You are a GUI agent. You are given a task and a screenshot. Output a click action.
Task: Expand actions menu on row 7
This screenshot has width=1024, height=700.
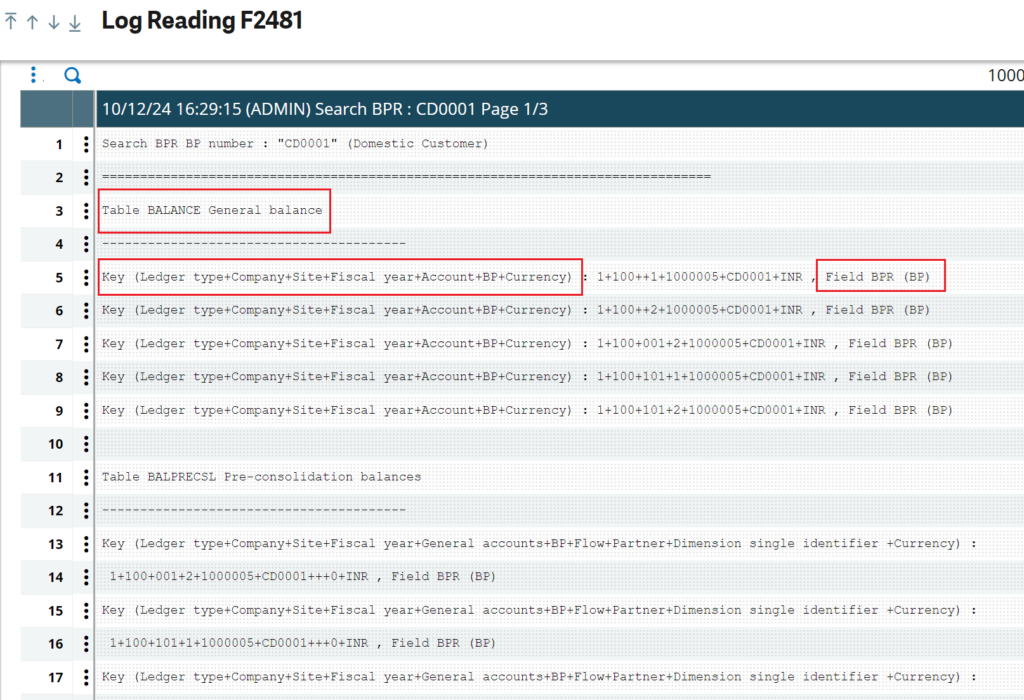[x=86, y=344]
